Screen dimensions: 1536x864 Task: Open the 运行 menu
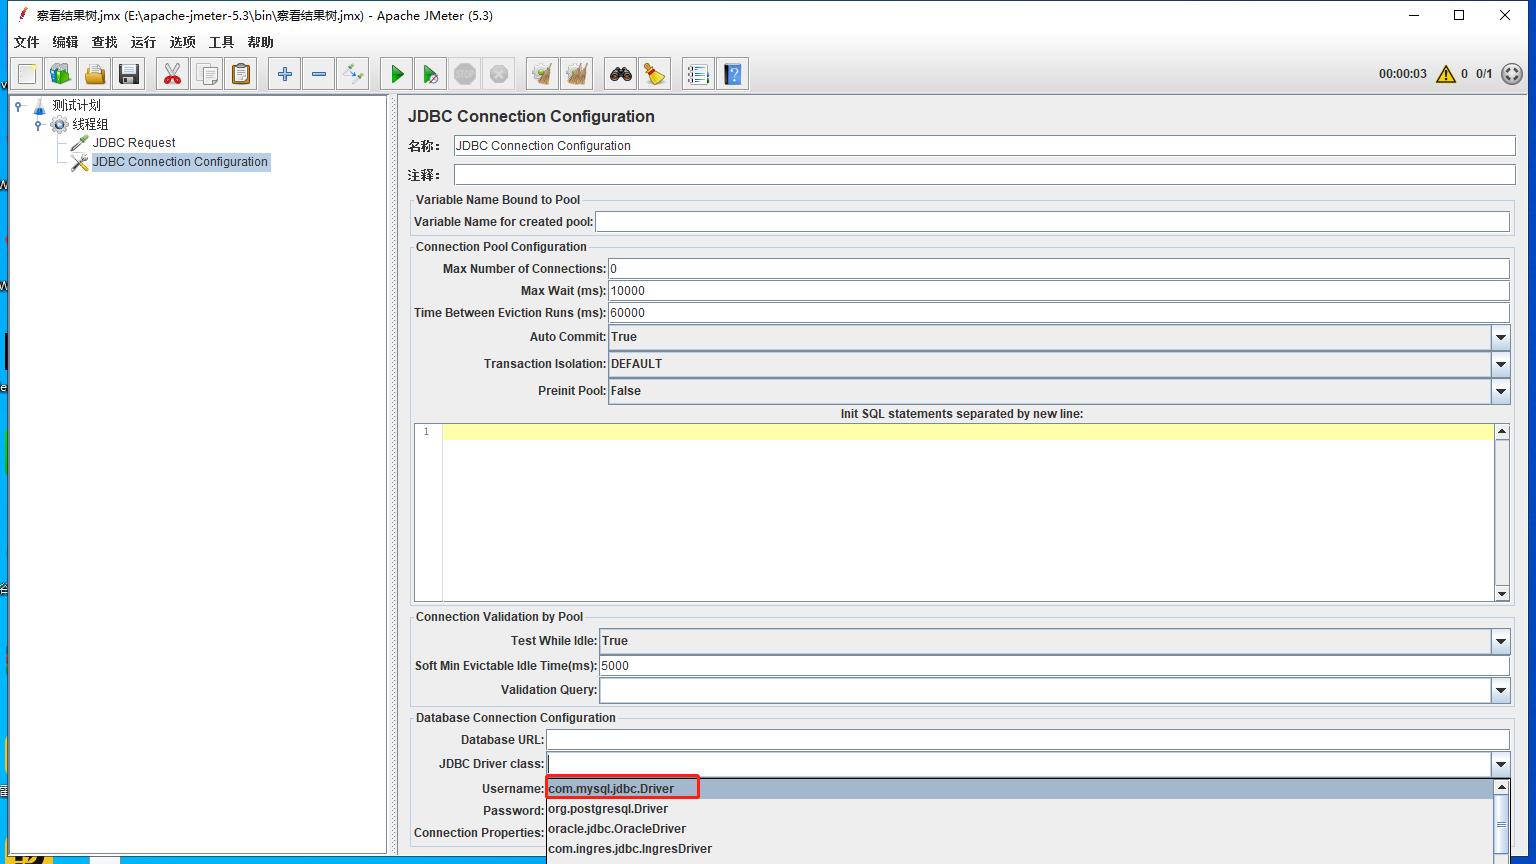click(x=144, y=42)
